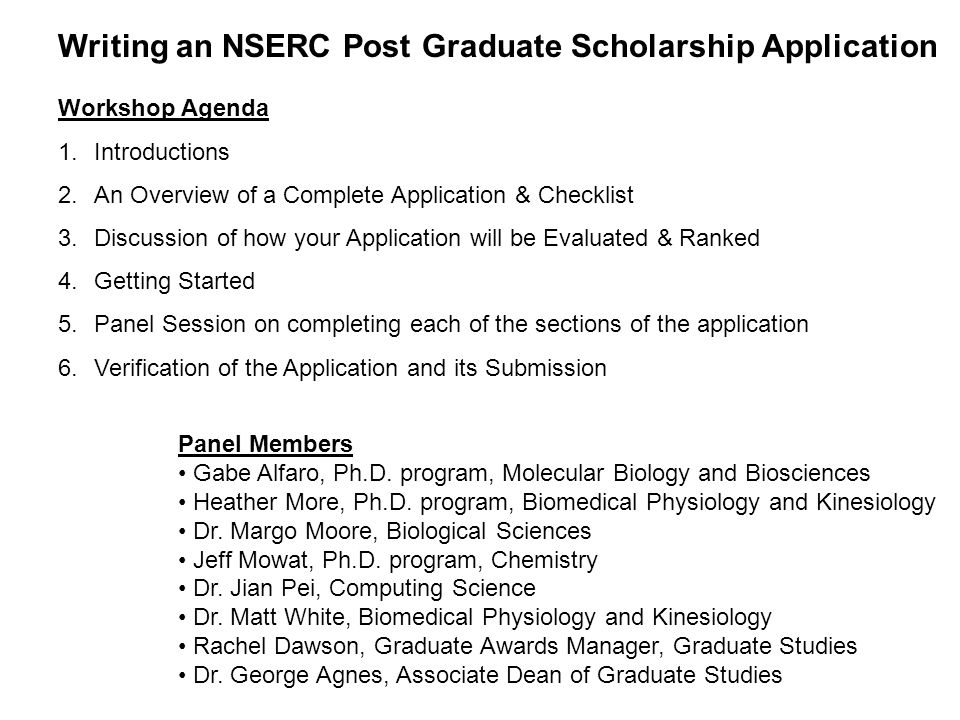Click agenda item 1 Introductions
The image size is (960, 720).
point(144,152)
